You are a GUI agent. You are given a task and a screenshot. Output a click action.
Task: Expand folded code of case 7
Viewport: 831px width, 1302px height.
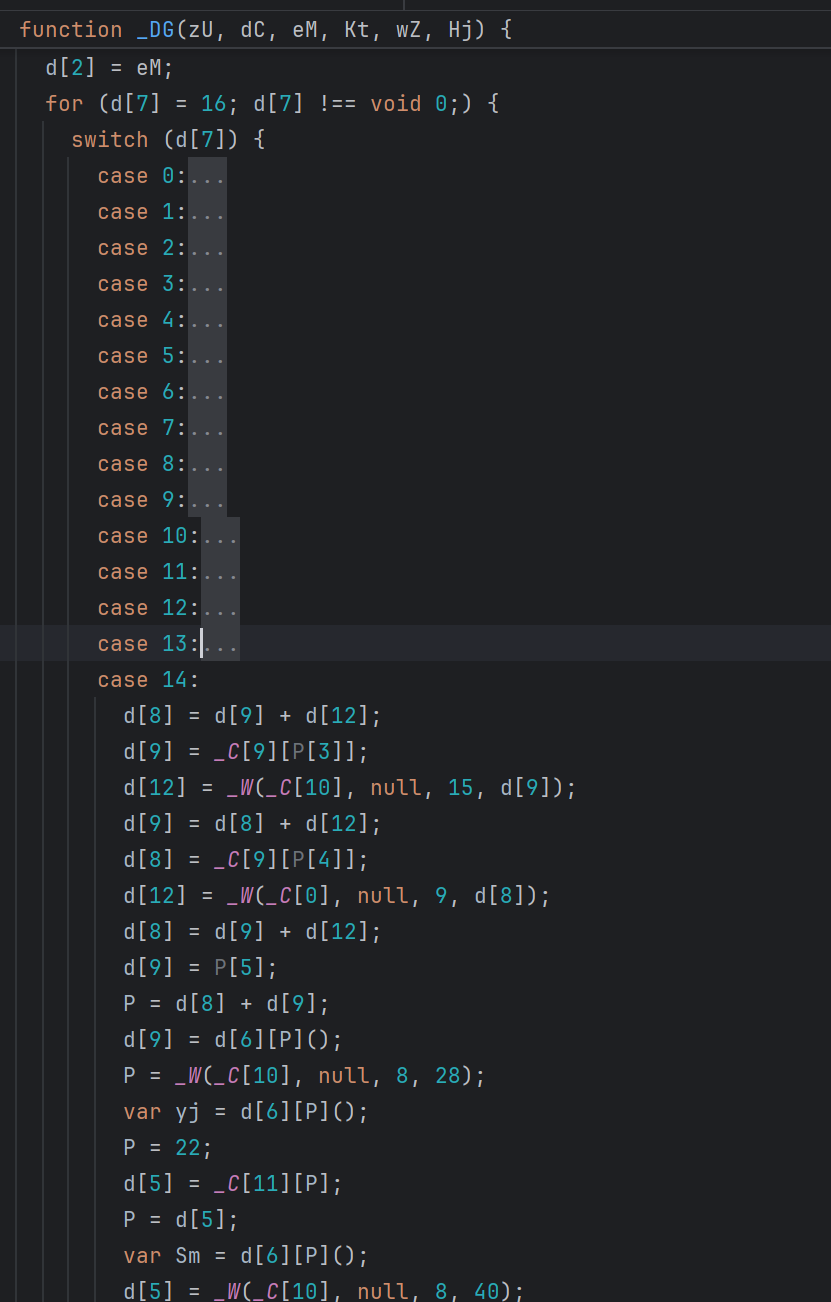tap(207, 428)
